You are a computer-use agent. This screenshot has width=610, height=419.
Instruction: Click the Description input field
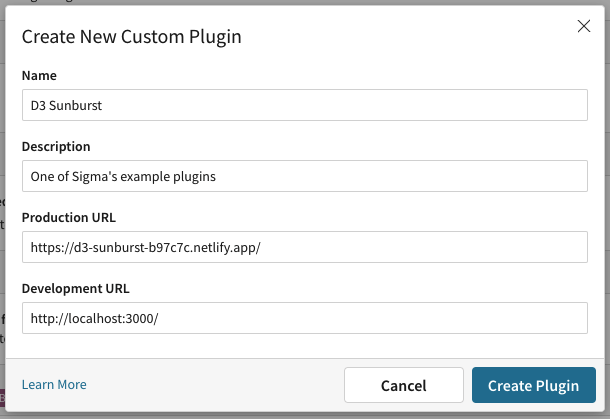(305, 176)
